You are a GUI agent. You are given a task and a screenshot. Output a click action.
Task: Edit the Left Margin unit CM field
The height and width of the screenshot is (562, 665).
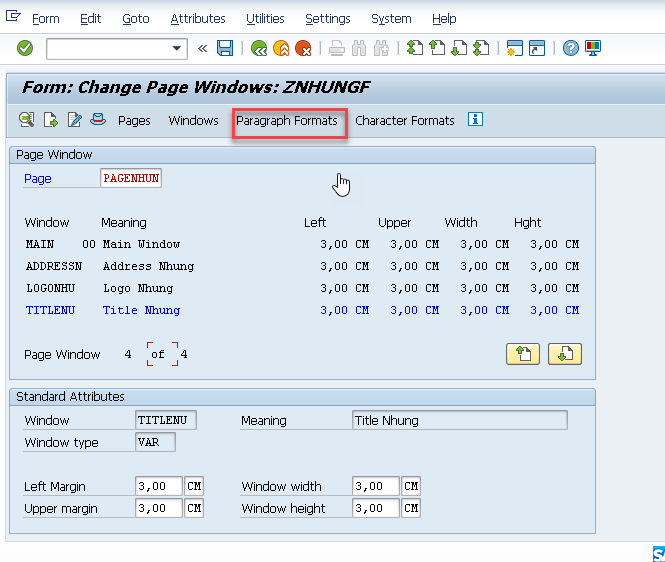coord(194,486)
